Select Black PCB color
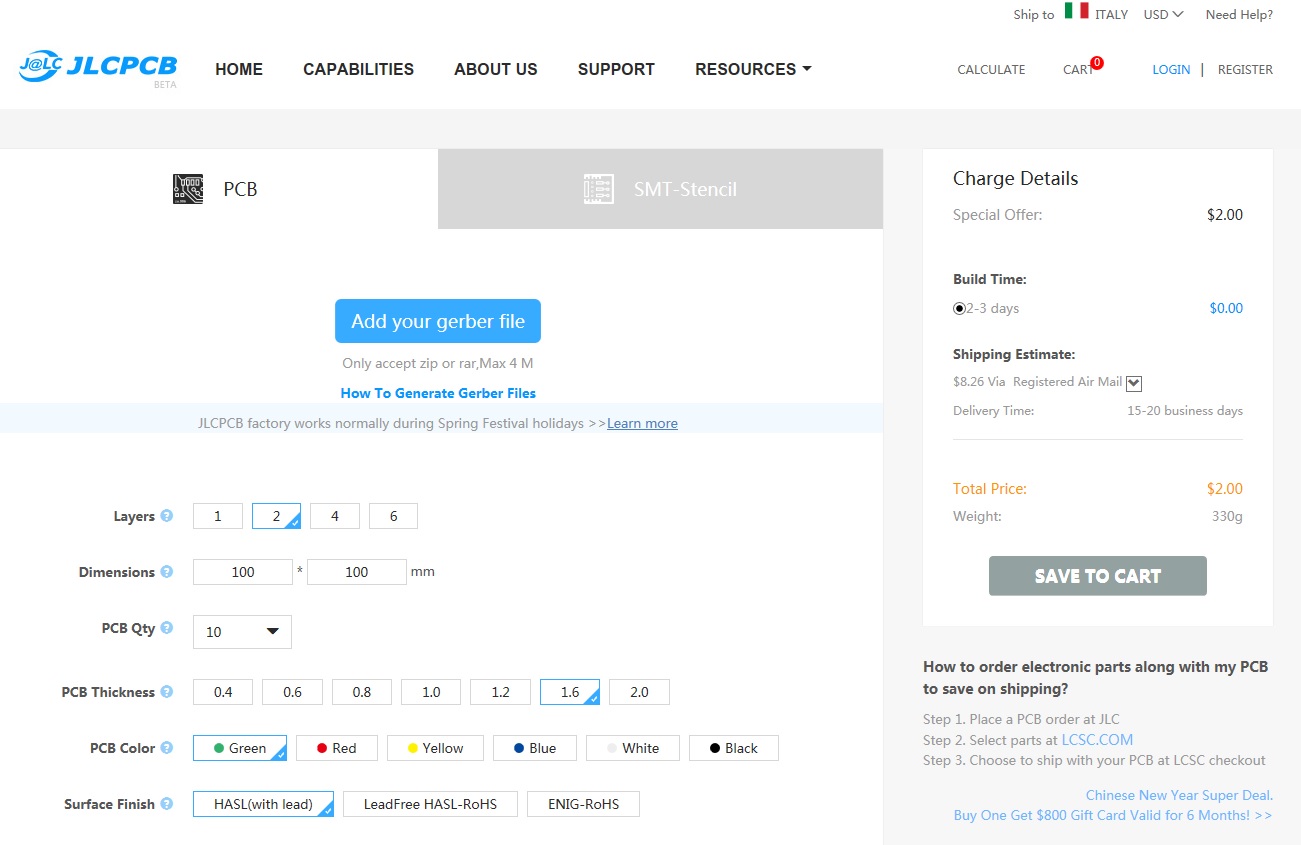 (x=734, y=748)
